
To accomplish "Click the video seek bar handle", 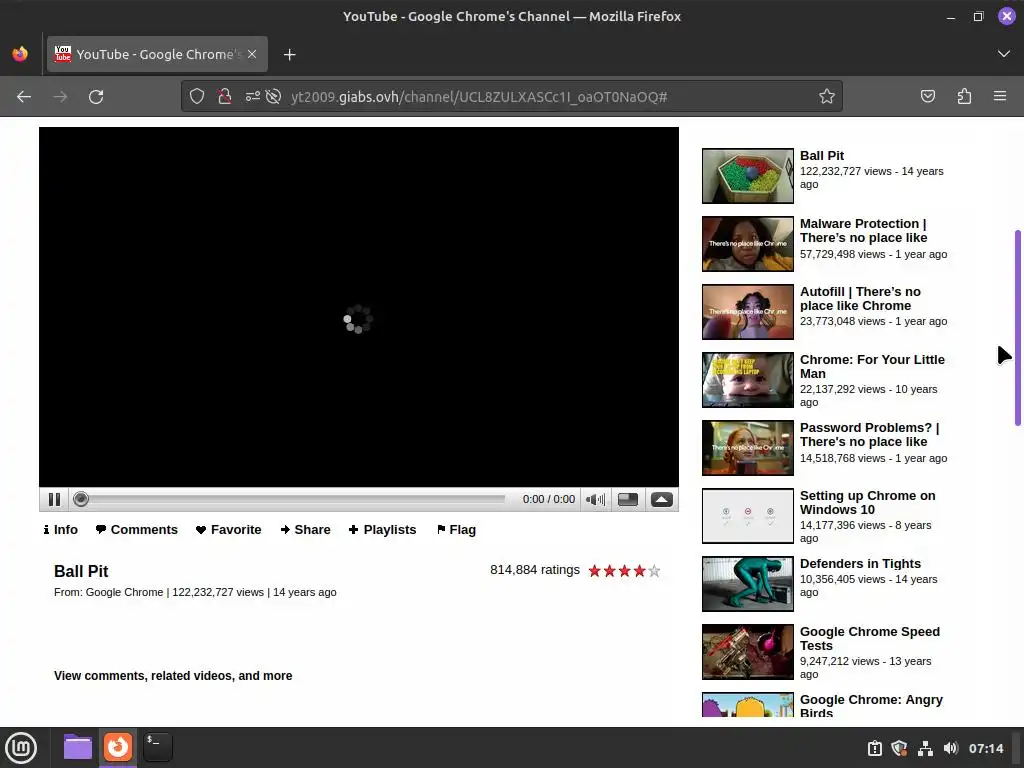I will pos(81,500).
